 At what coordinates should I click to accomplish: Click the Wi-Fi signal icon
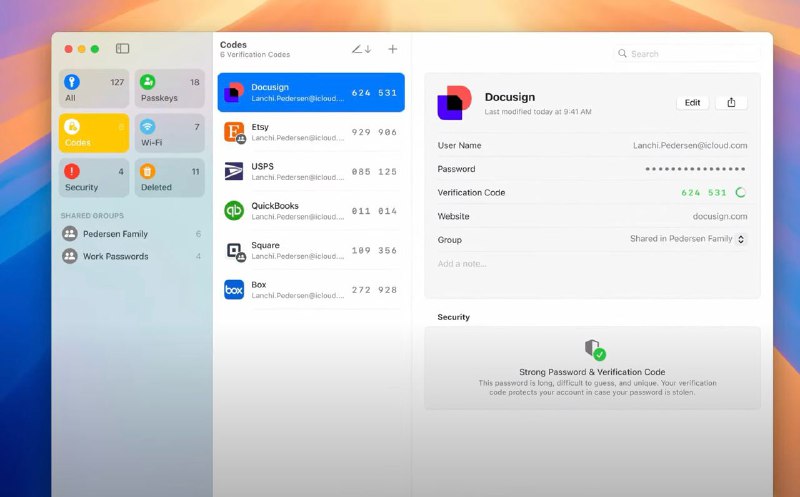point(147,126)
